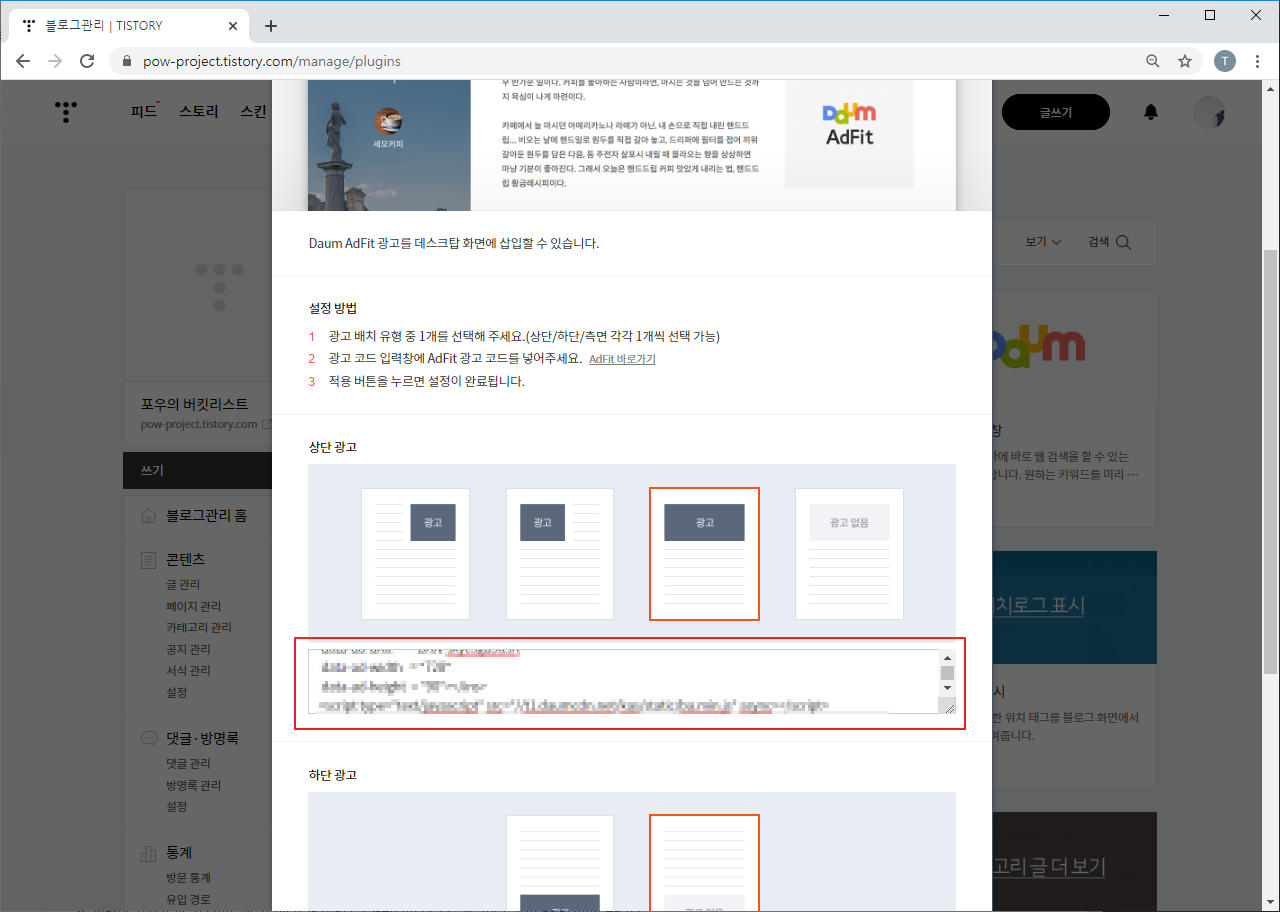Viewport: 1280px width, 912px height.
Task: Click the Daum AdFit logo image
Action: click(x=849, y=125)
